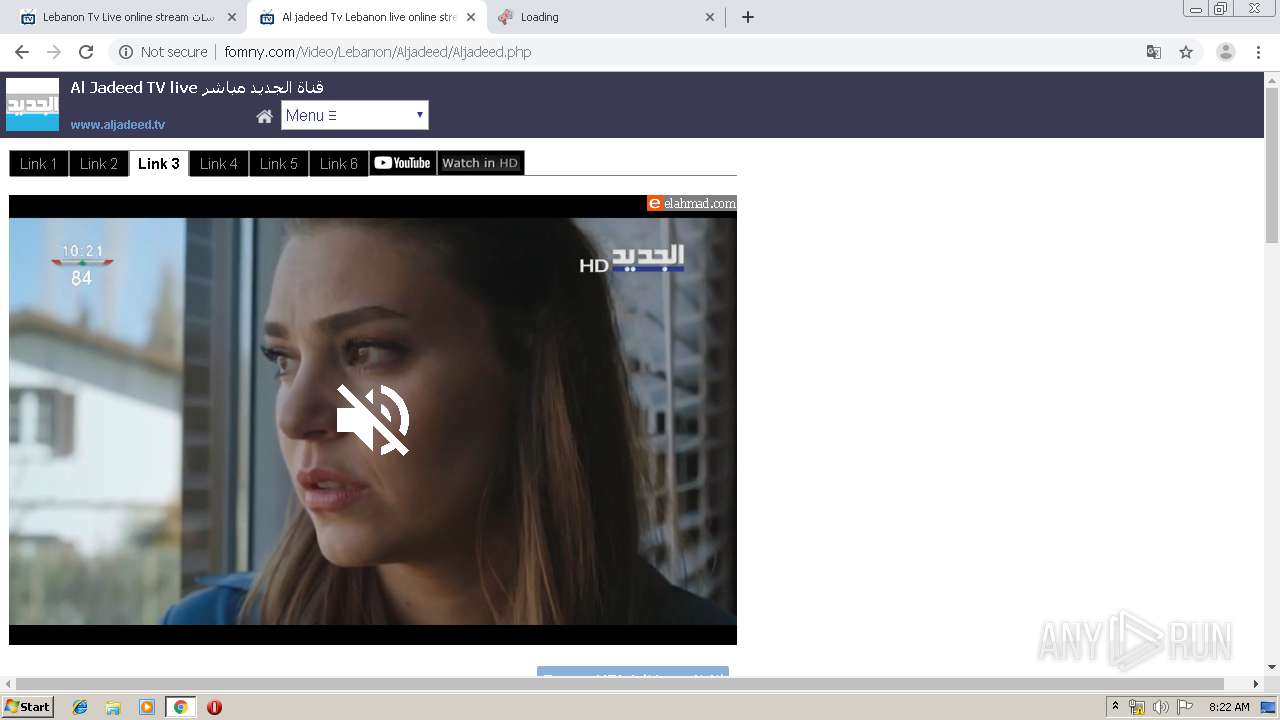Open the home icon beside the Menu dropdown
The height and width of the screenshot is (720, 1280).
point(264,116)
